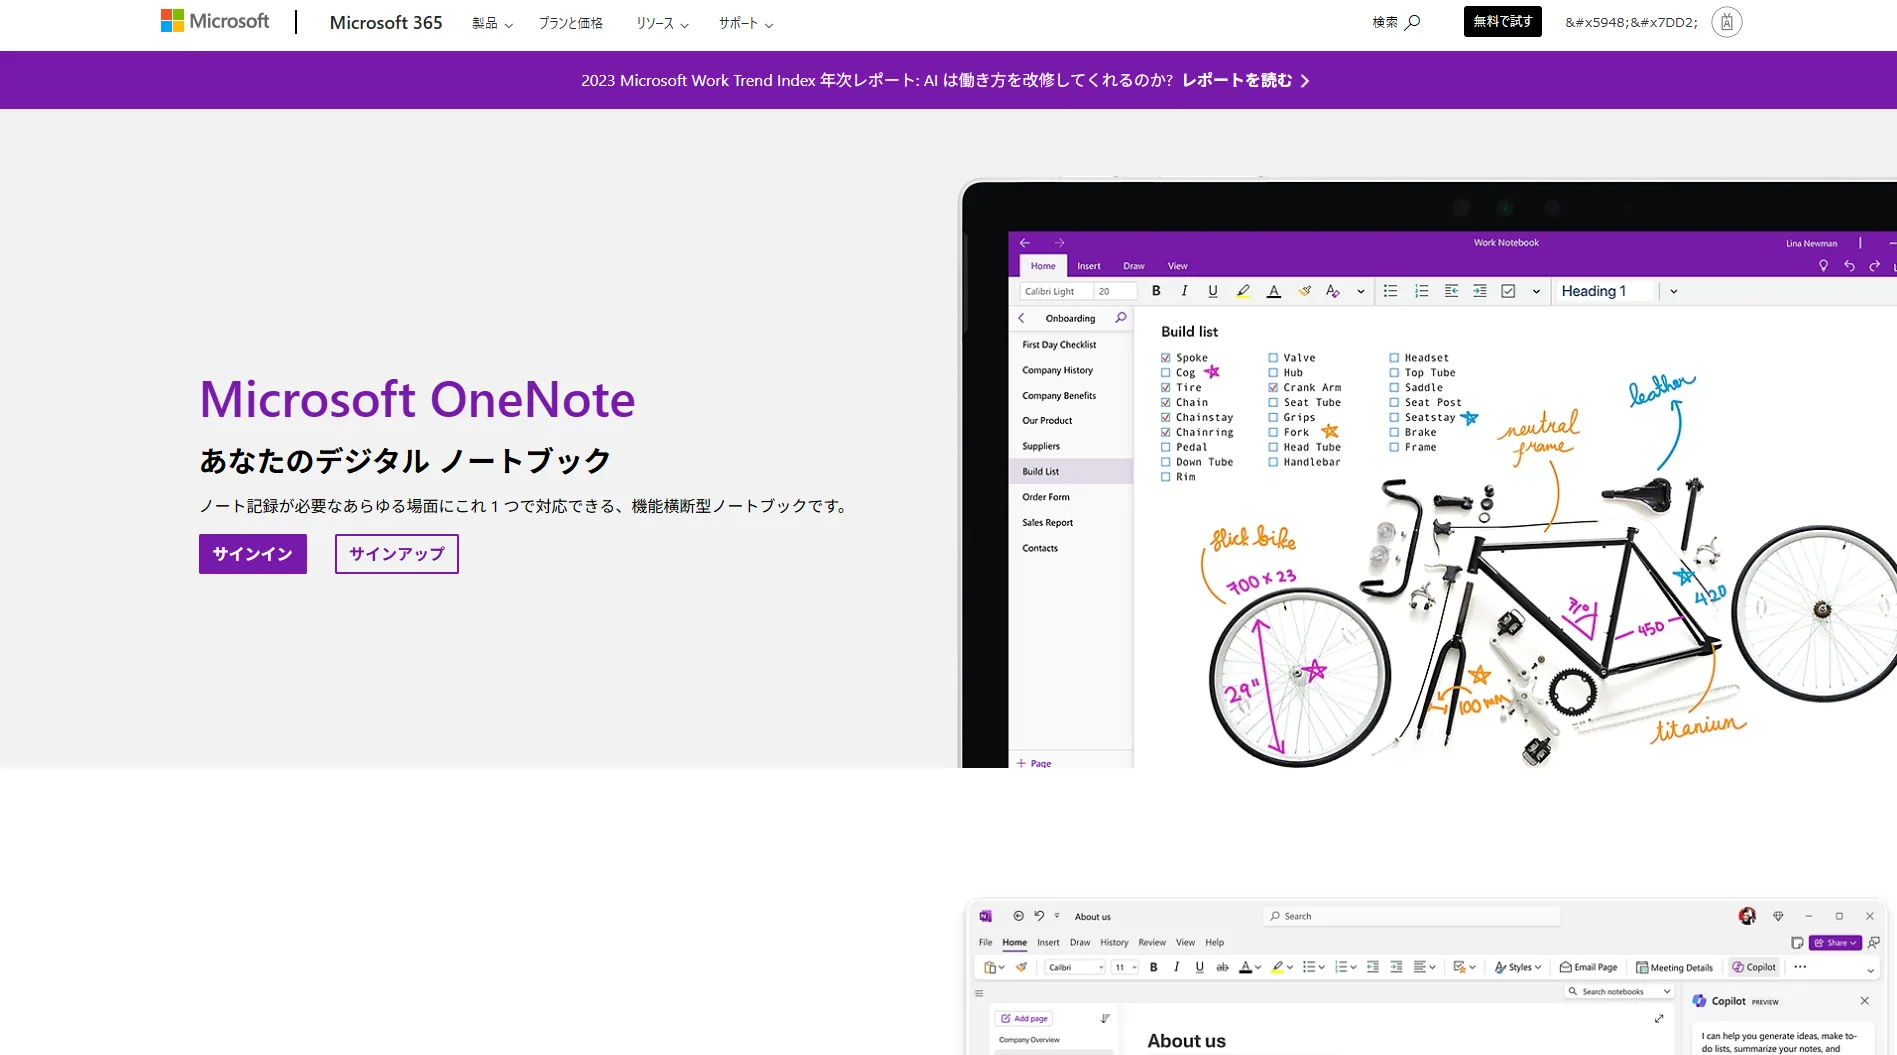Click the OneNote logo in desktop OneNote window
1897x1055 pixels.
click(985, 916)
